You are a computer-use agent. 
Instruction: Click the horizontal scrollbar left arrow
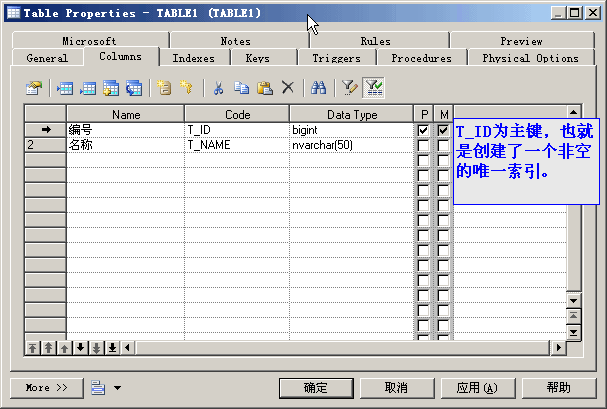pyautogui.click(x=127, y=348)
